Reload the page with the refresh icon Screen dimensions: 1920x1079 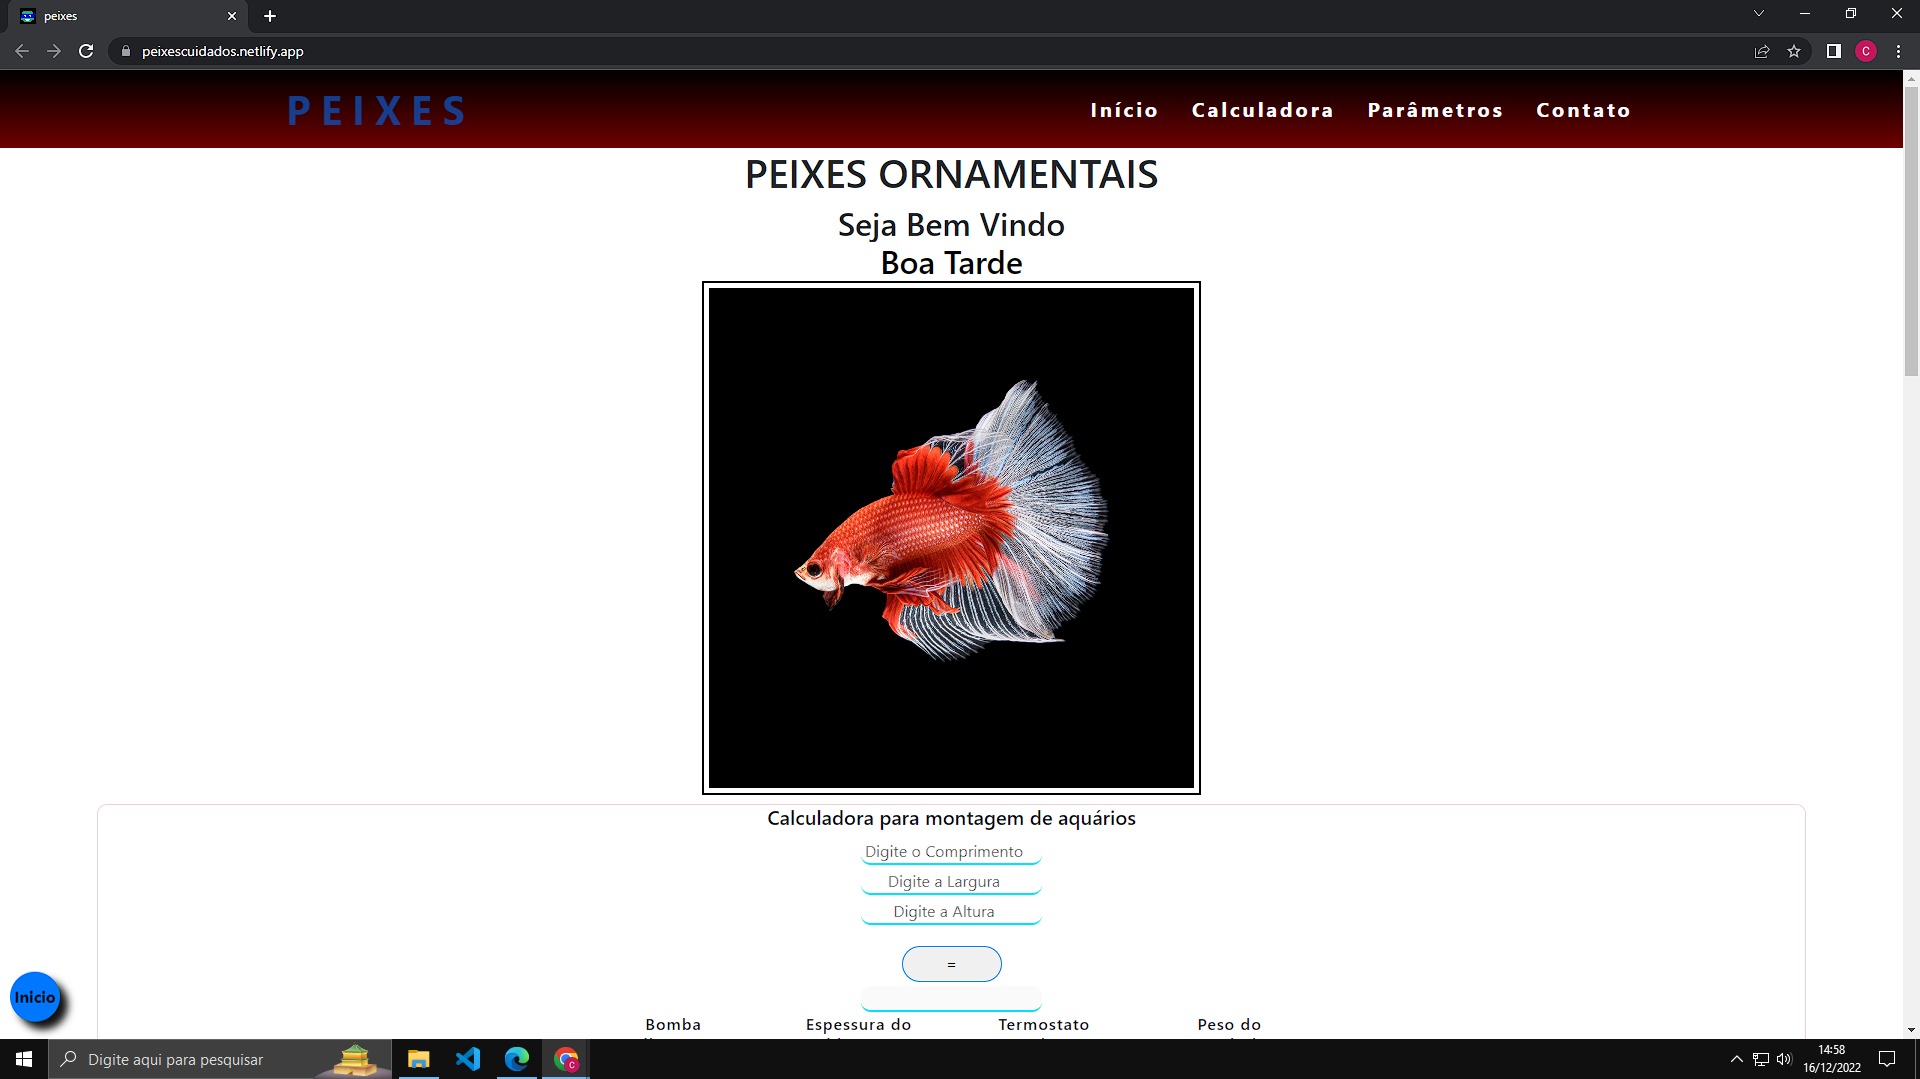(x=86, y=51)
